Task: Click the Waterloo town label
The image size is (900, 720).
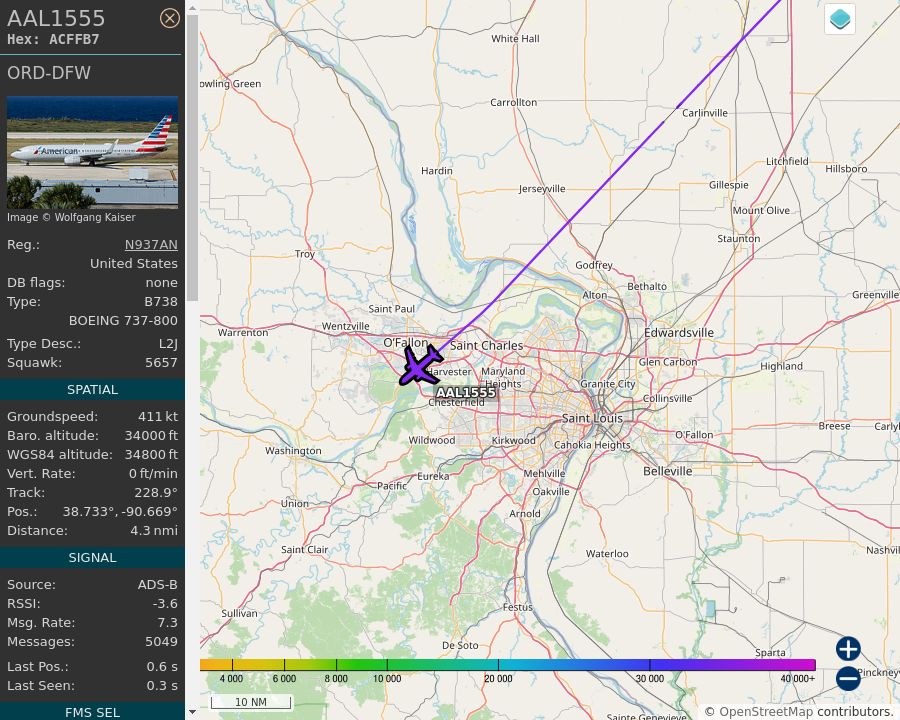Action: click(x=607, y=553)
